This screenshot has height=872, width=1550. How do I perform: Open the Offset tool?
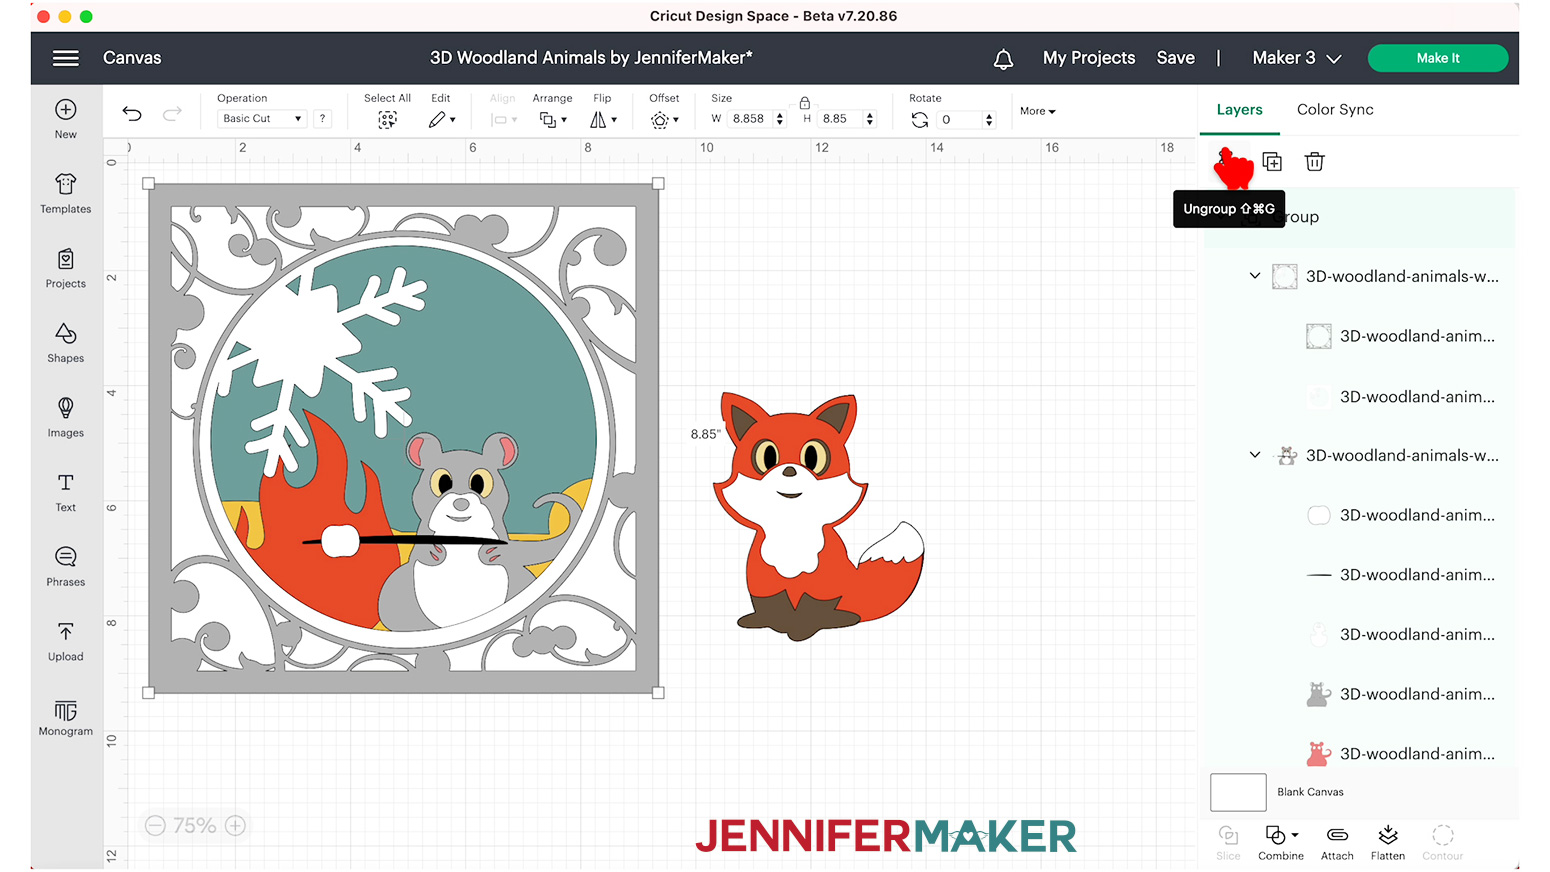(x=664, y=119)
